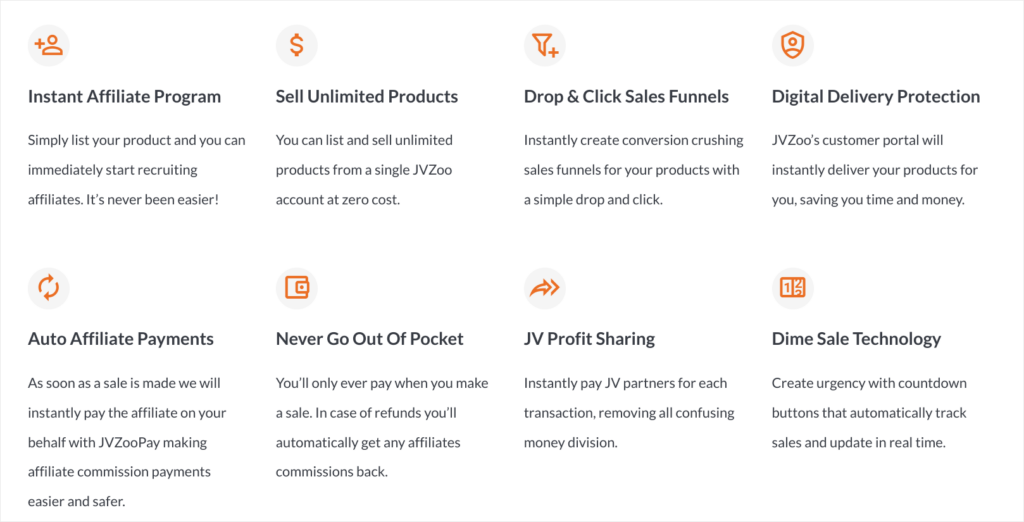1024x522 pixels.
Task: Open the Drop & Click Sales Funnels heading
Action: click(x=626, y=97)
